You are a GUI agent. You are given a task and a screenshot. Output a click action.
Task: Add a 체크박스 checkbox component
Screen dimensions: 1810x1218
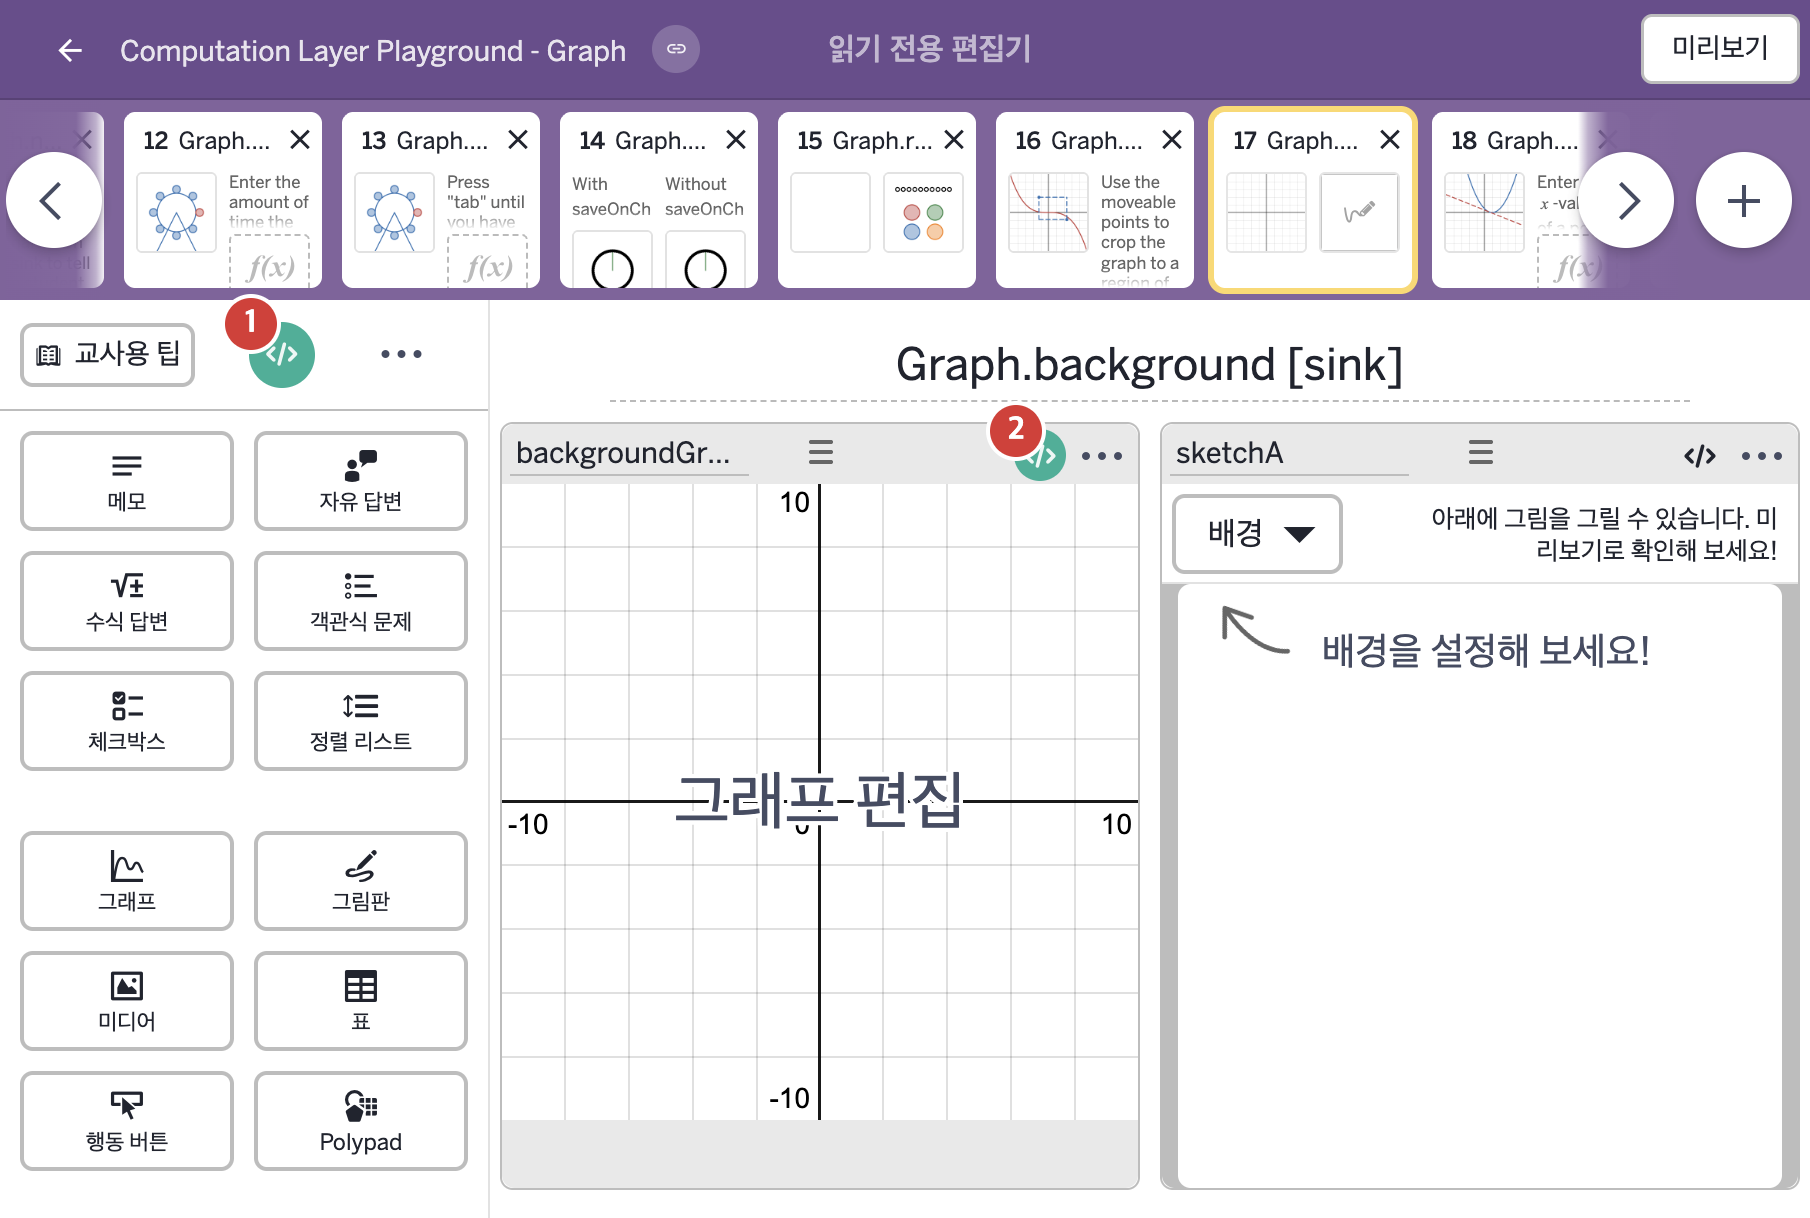pyautogui.click(x=127, y=721)
